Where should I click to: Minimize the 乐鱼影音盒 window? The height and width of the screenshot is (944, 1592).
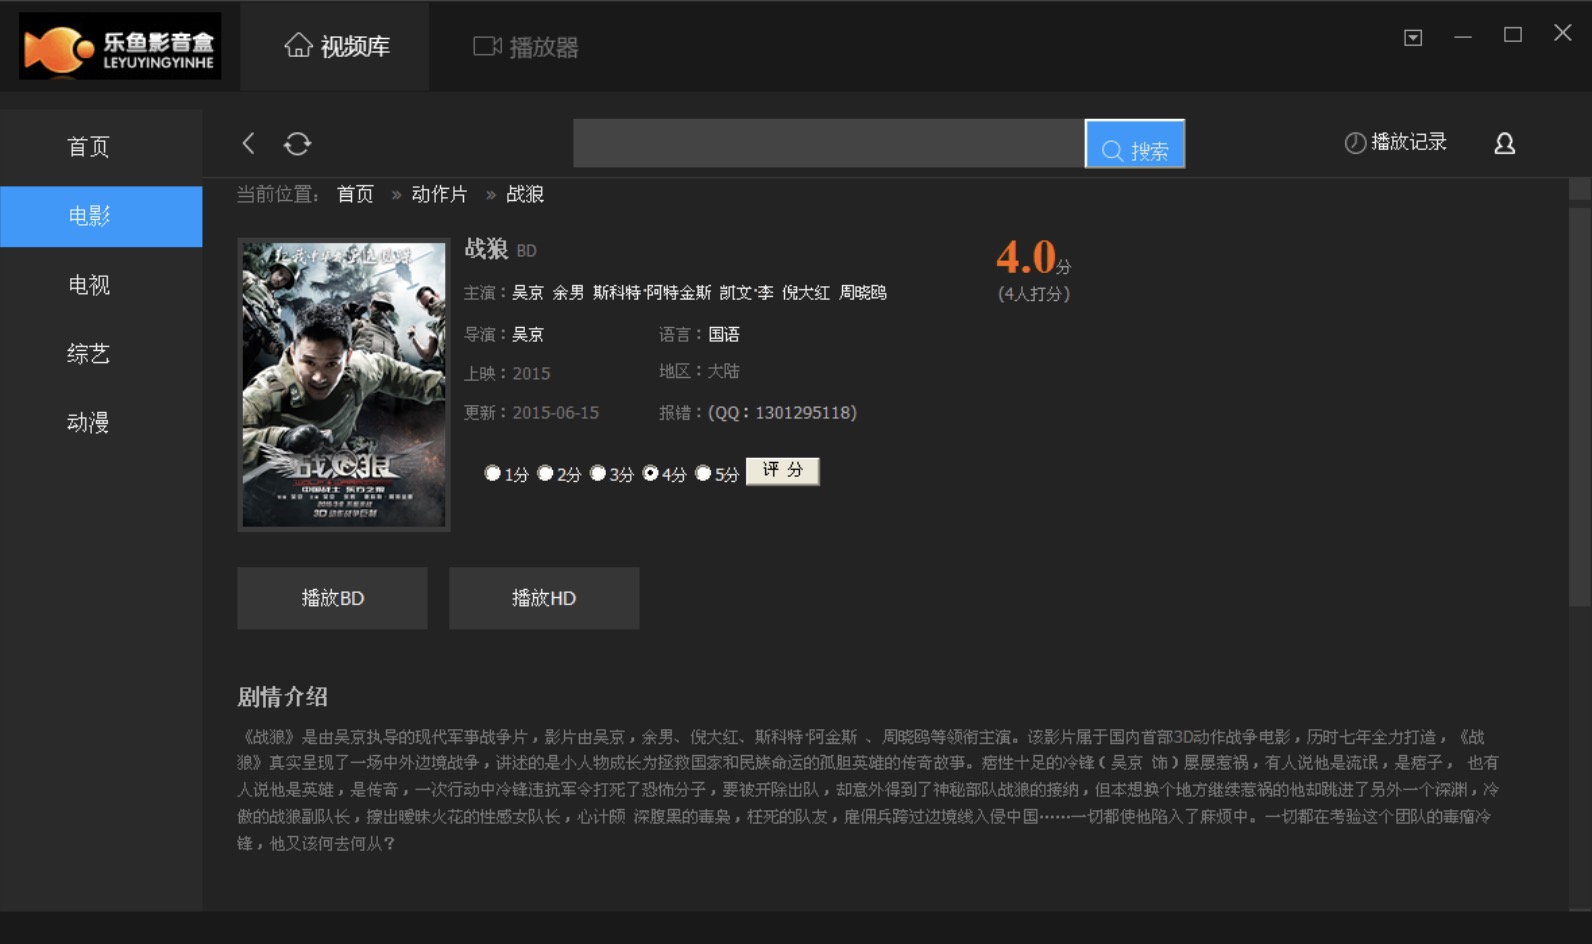click(1463, 37)
